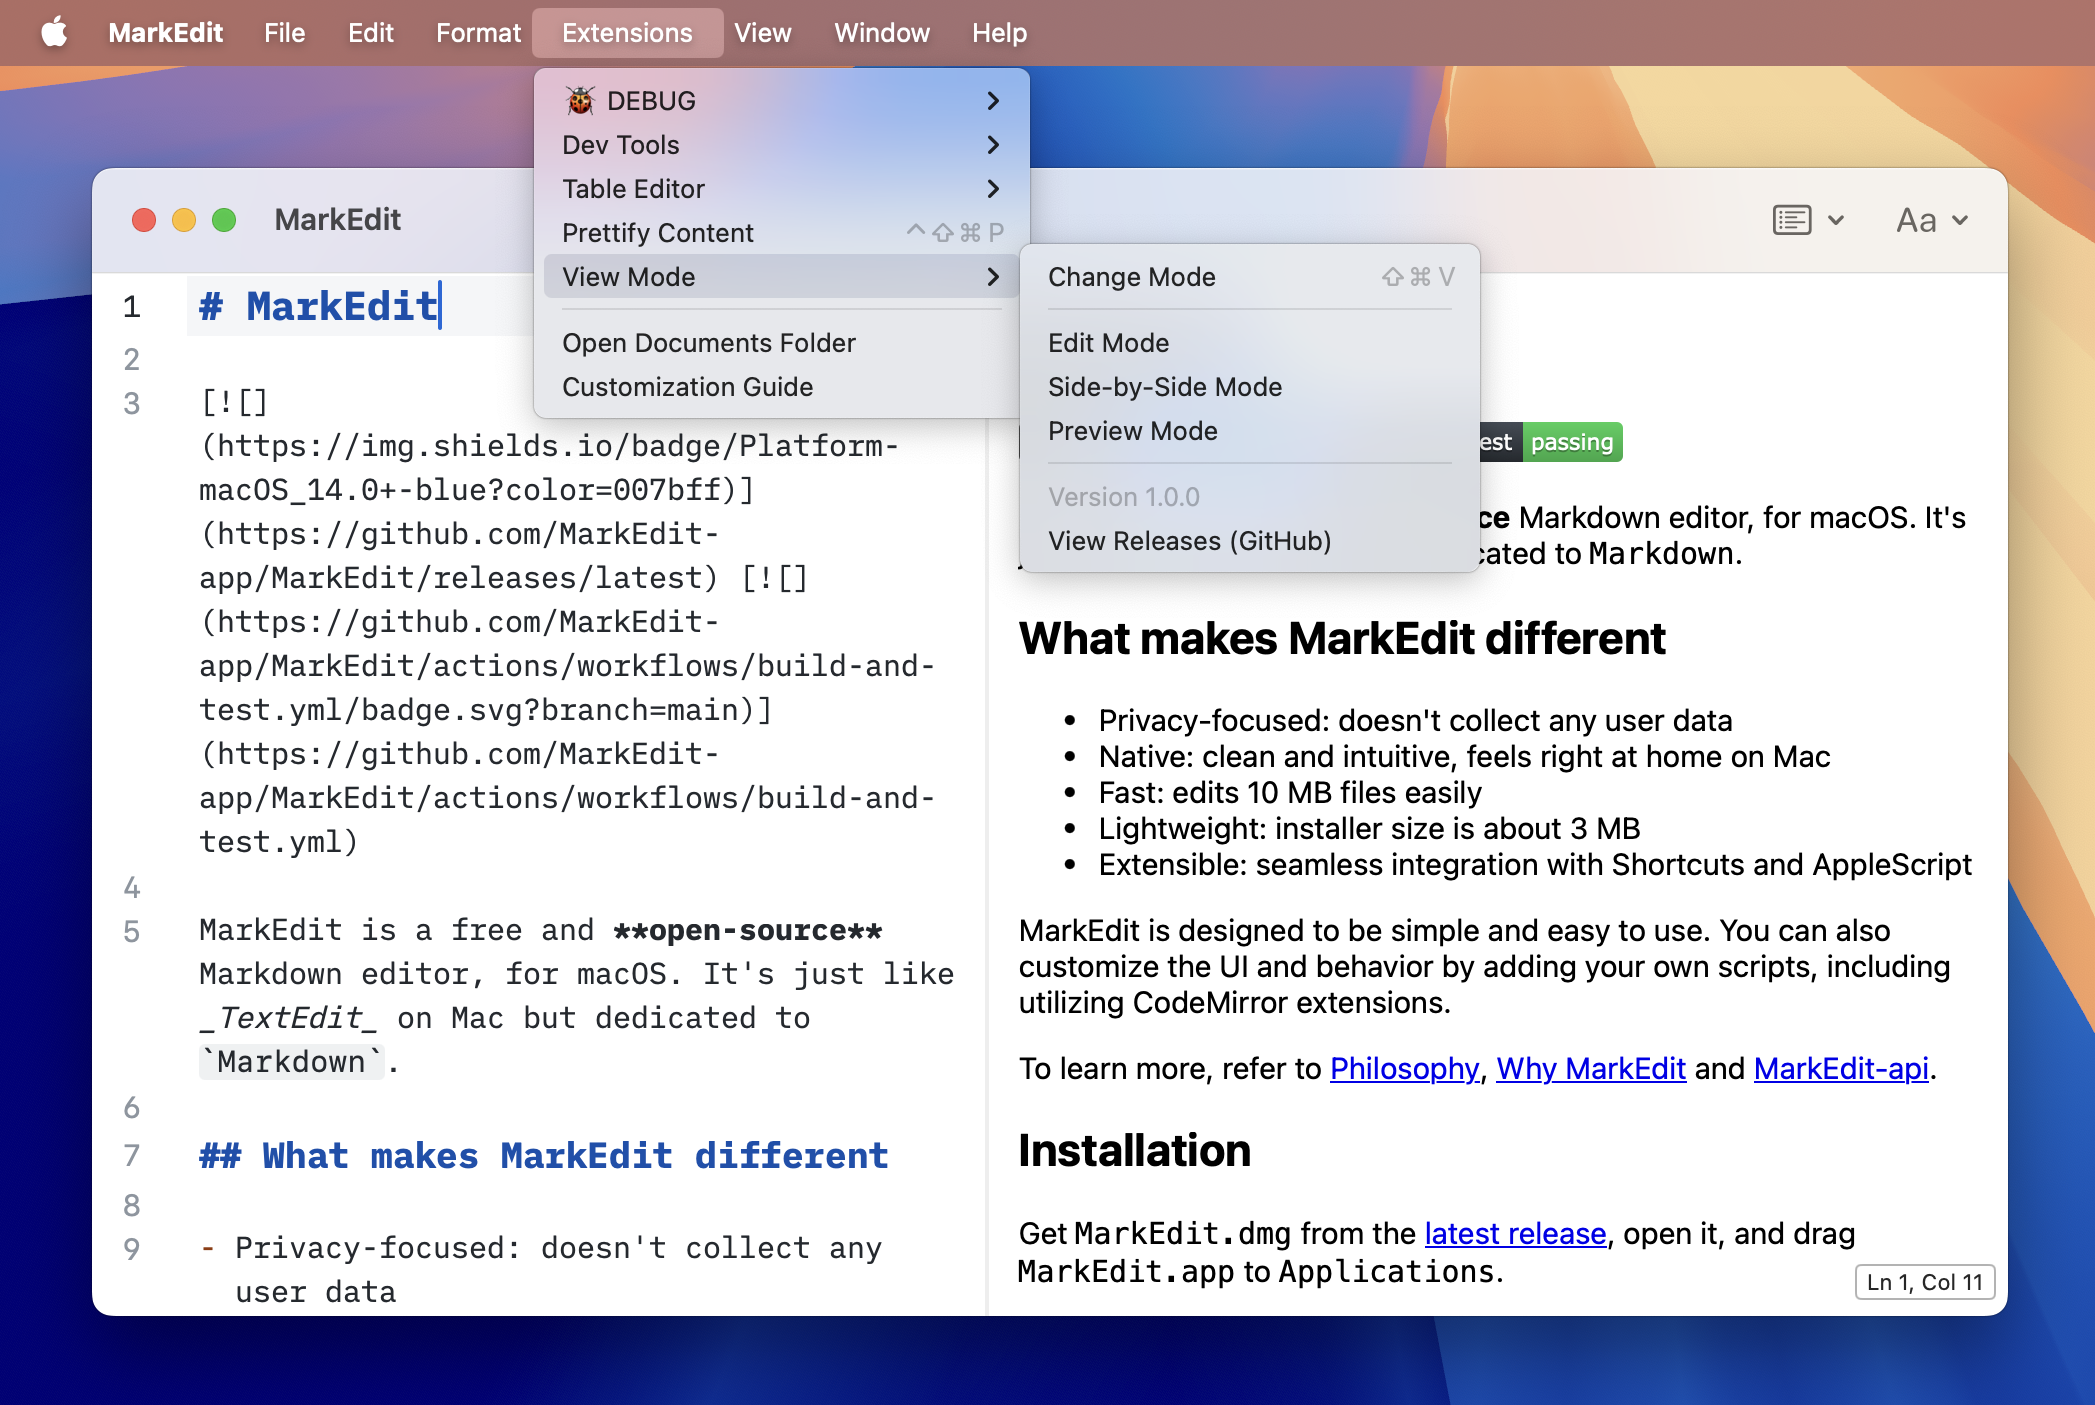Screen dimensions: 2095x1405
Task: Open the table of contents toolbar icon
Action: [1792, 220]
